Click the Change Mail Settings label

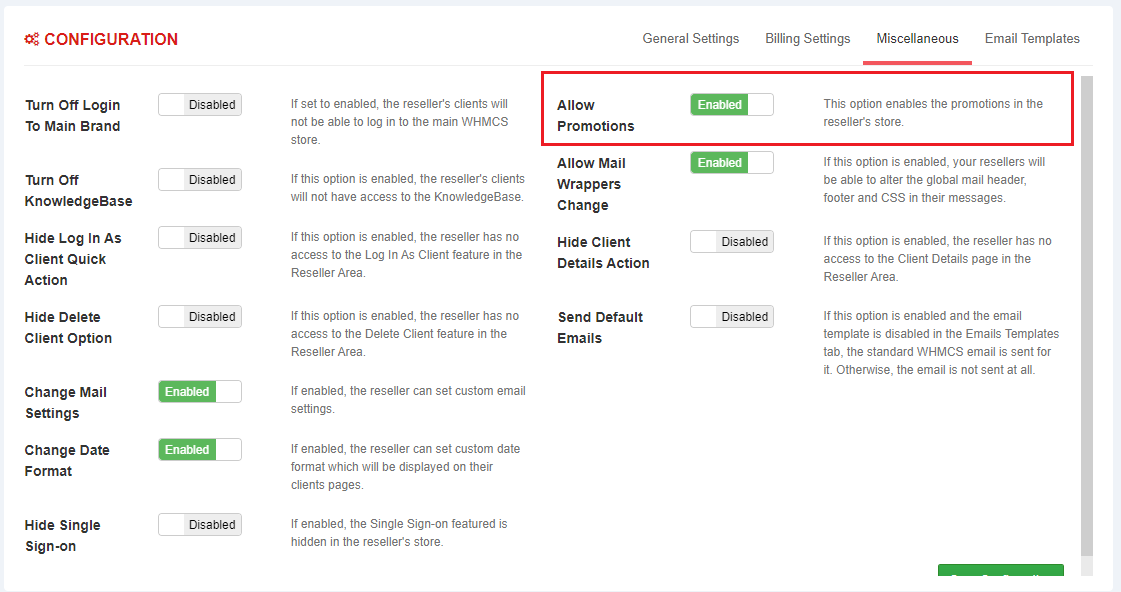click(x=66, y=403)
